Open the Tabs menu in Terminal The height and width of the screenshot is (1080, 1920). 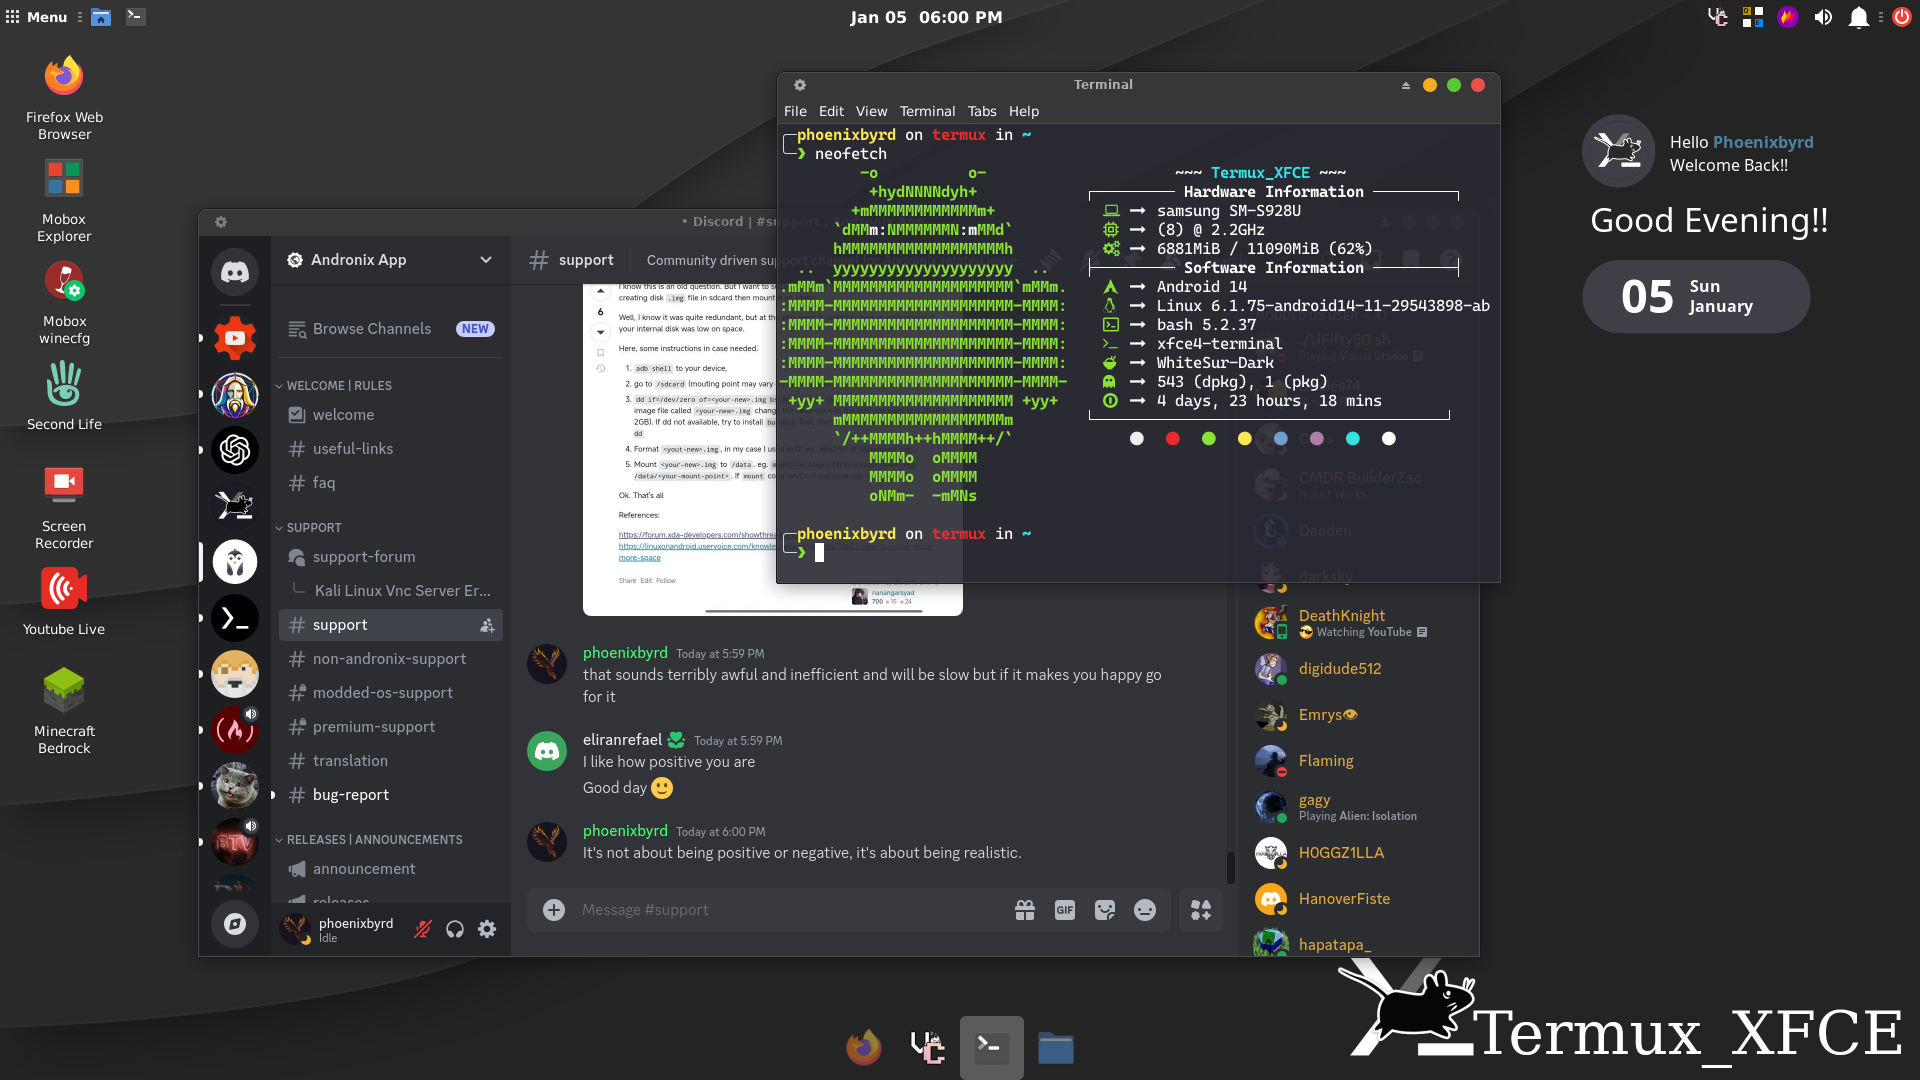coord(982,111)
